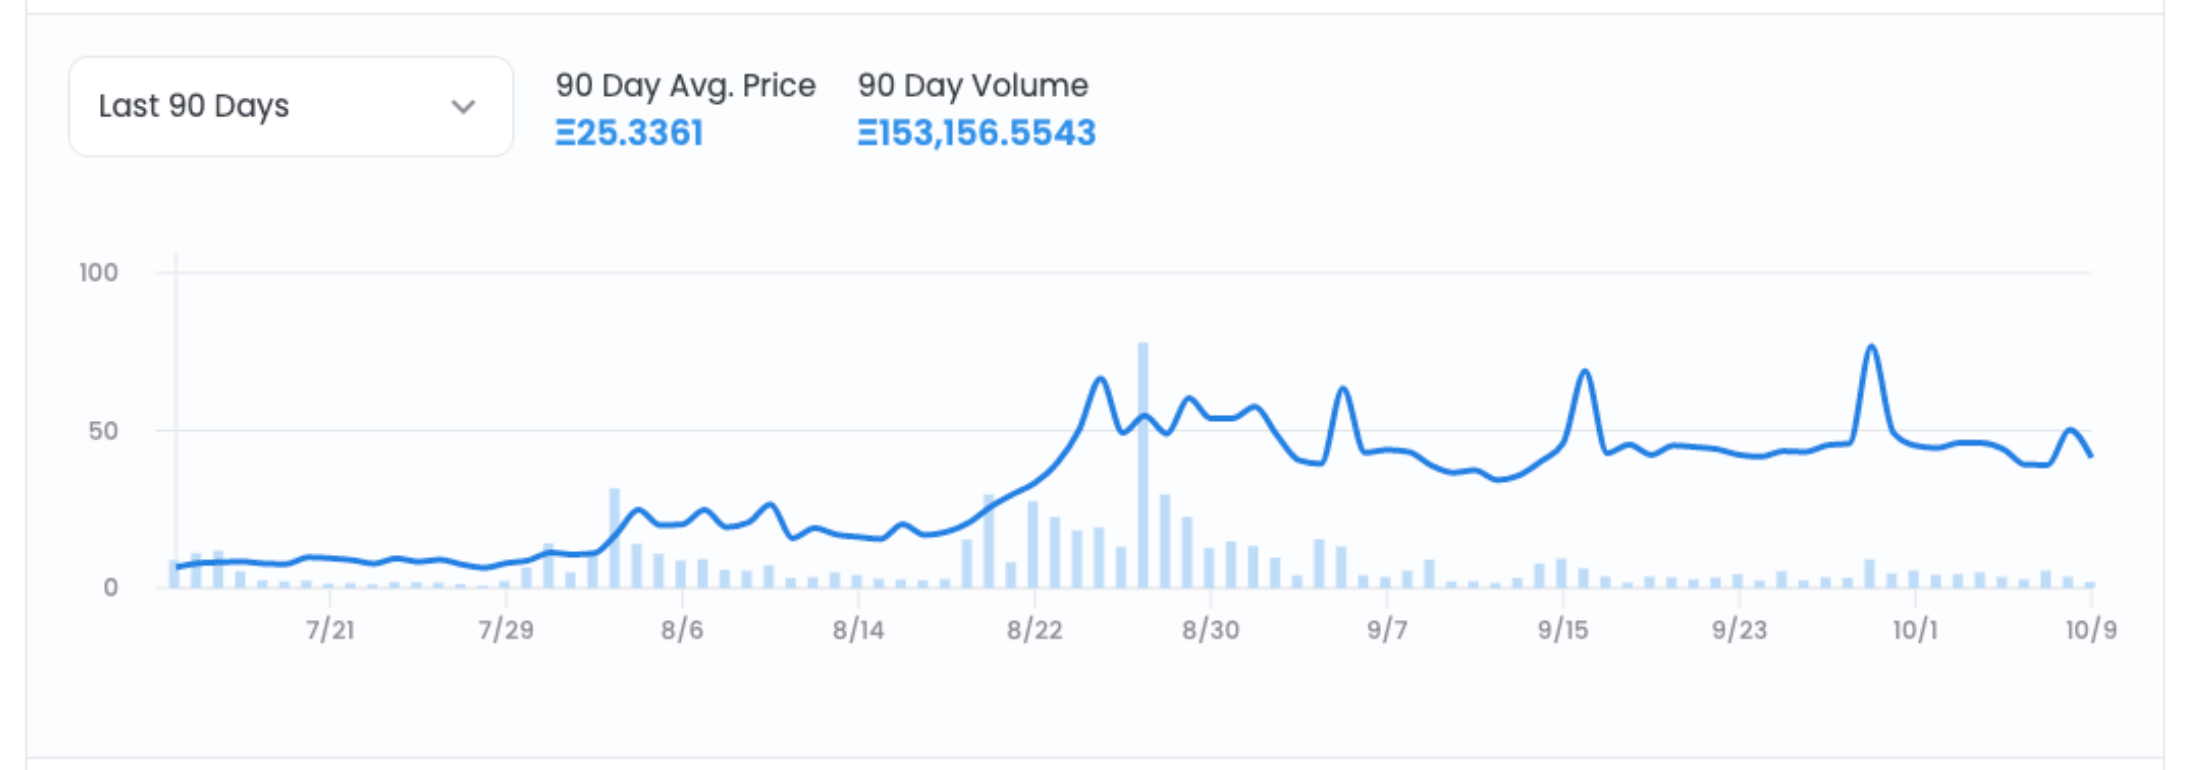Click the right end of the price line
Screen dimensions: 2198x770
[x=2090, y=455]
